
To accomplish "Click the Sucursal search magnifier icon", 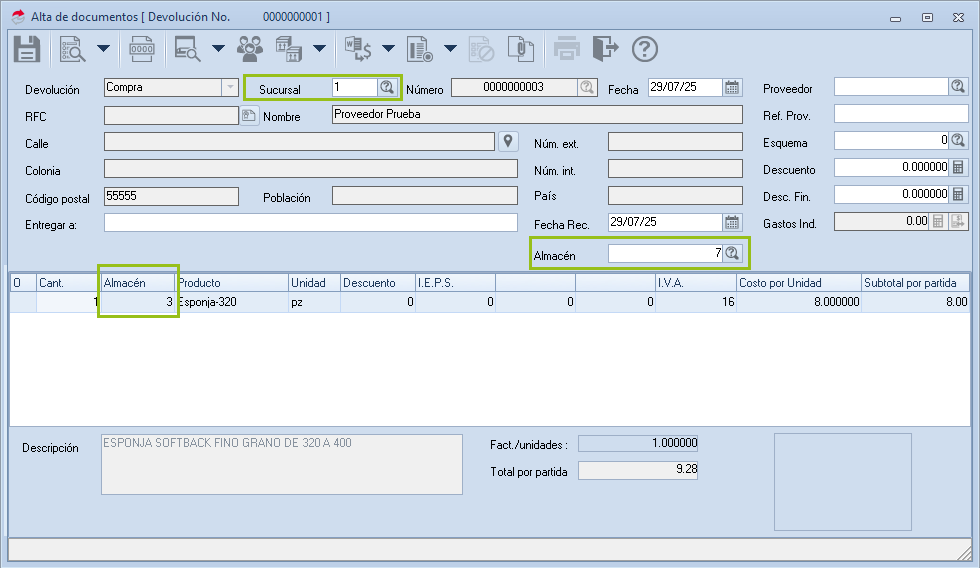I will (x=387, y=88).
